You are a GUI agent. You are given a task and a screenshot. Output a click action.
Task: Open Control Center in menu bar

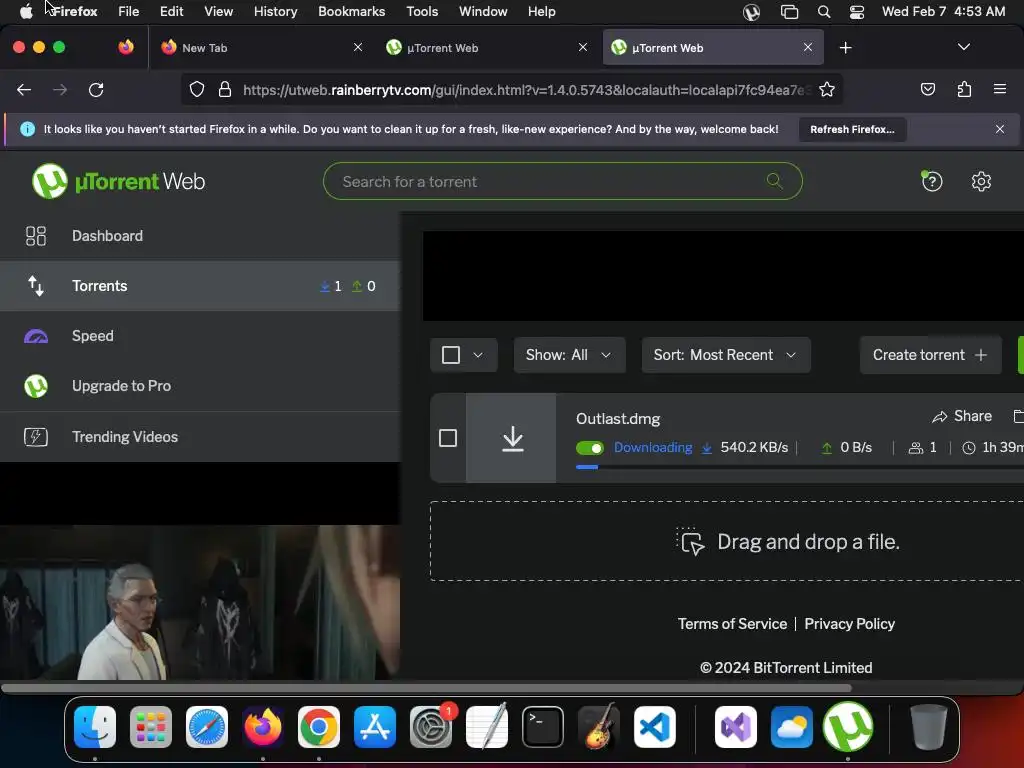click(x=857, y=12)
